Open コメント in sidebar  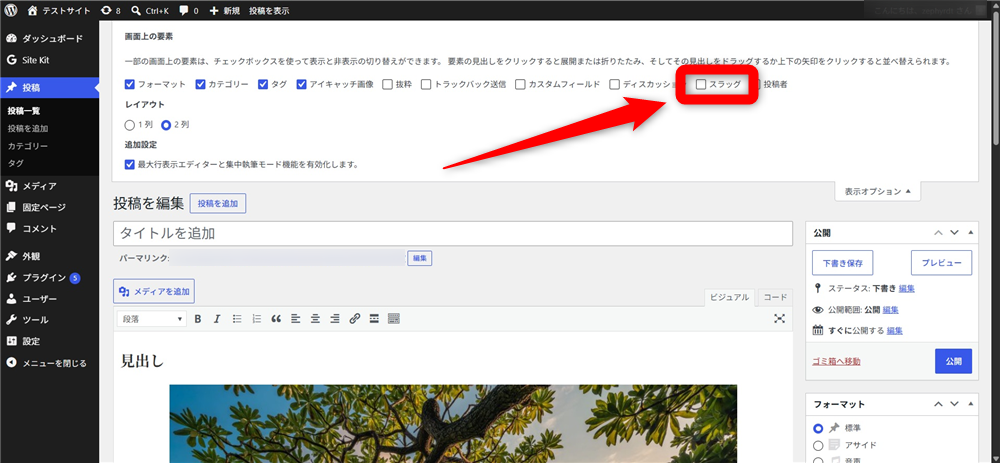tap(49, 228)
